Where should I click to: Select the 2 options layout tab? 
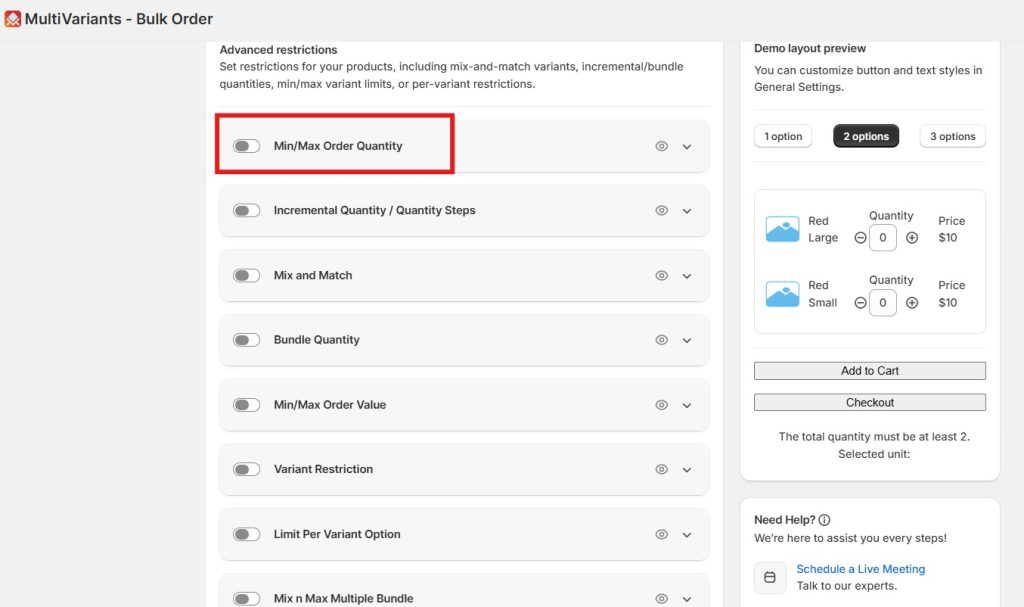[866, 136]
